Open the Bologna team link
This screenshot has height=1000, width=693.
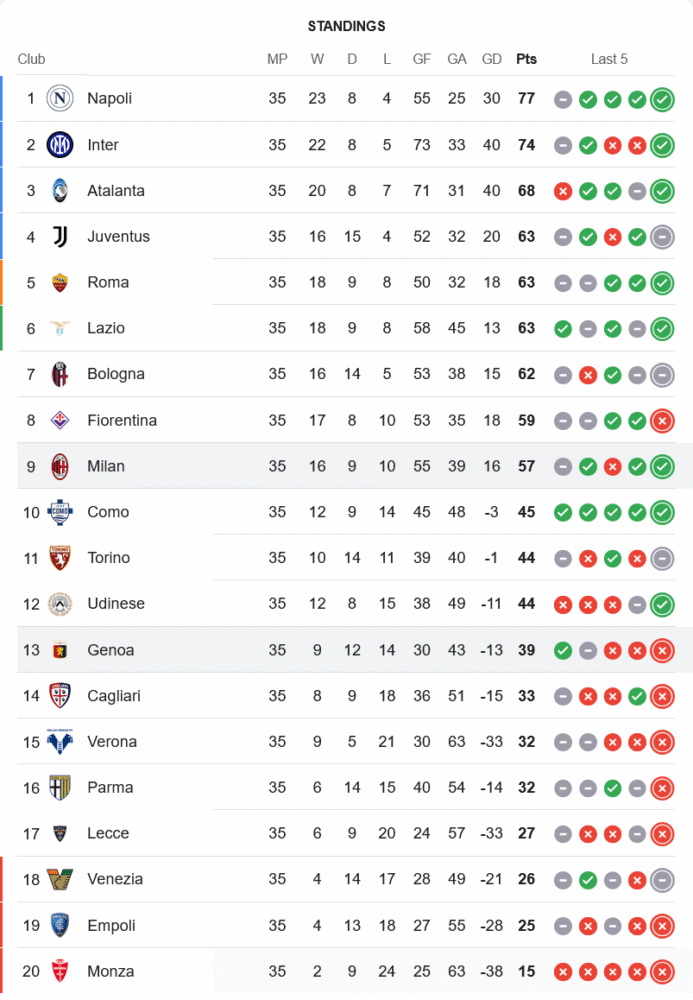(x=116, y=374)
